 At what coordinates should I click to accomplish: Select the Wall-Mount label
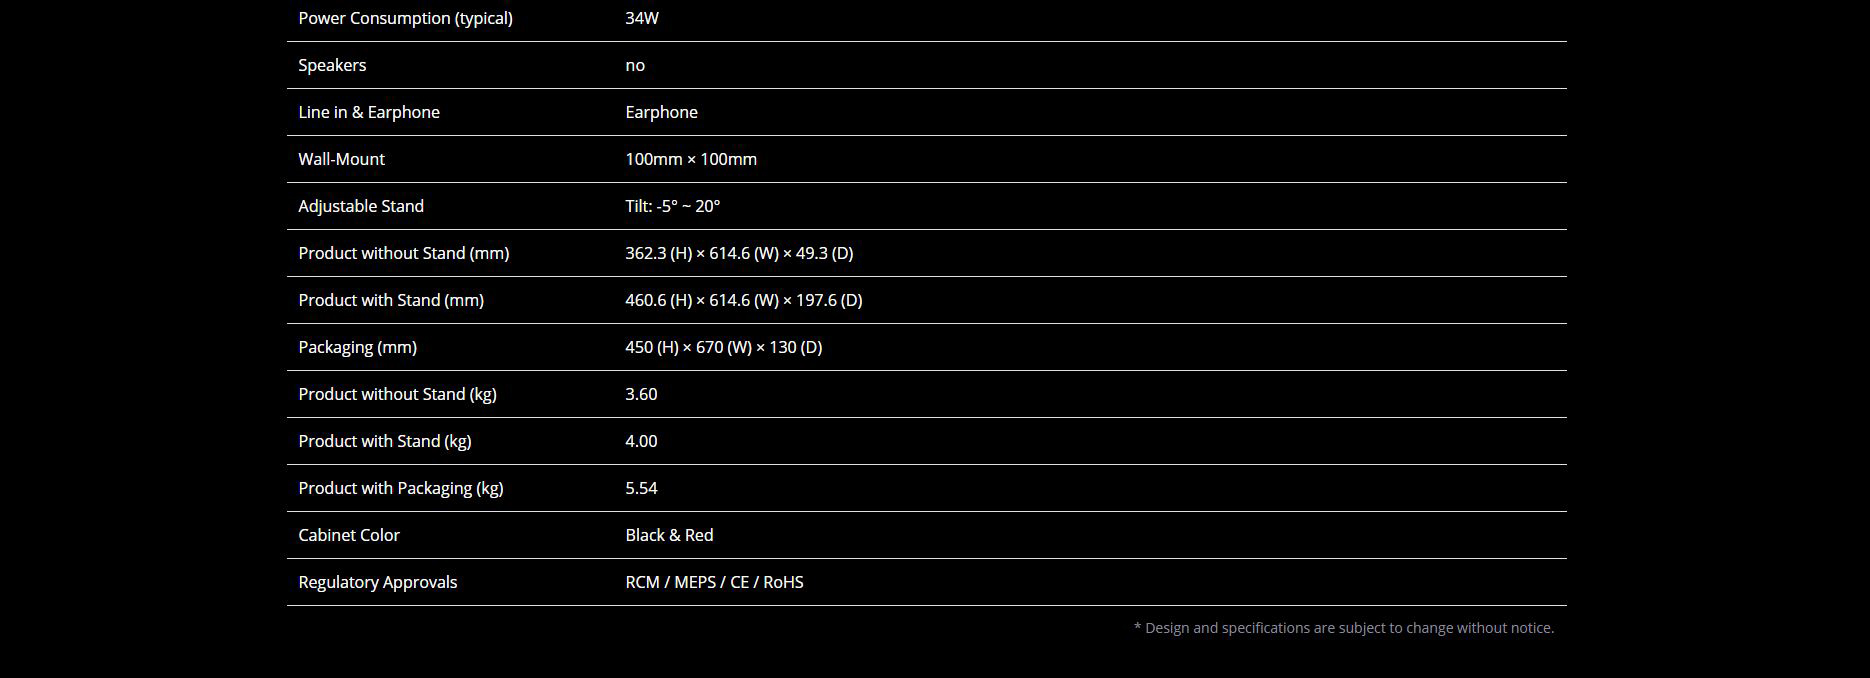(341, 159)
